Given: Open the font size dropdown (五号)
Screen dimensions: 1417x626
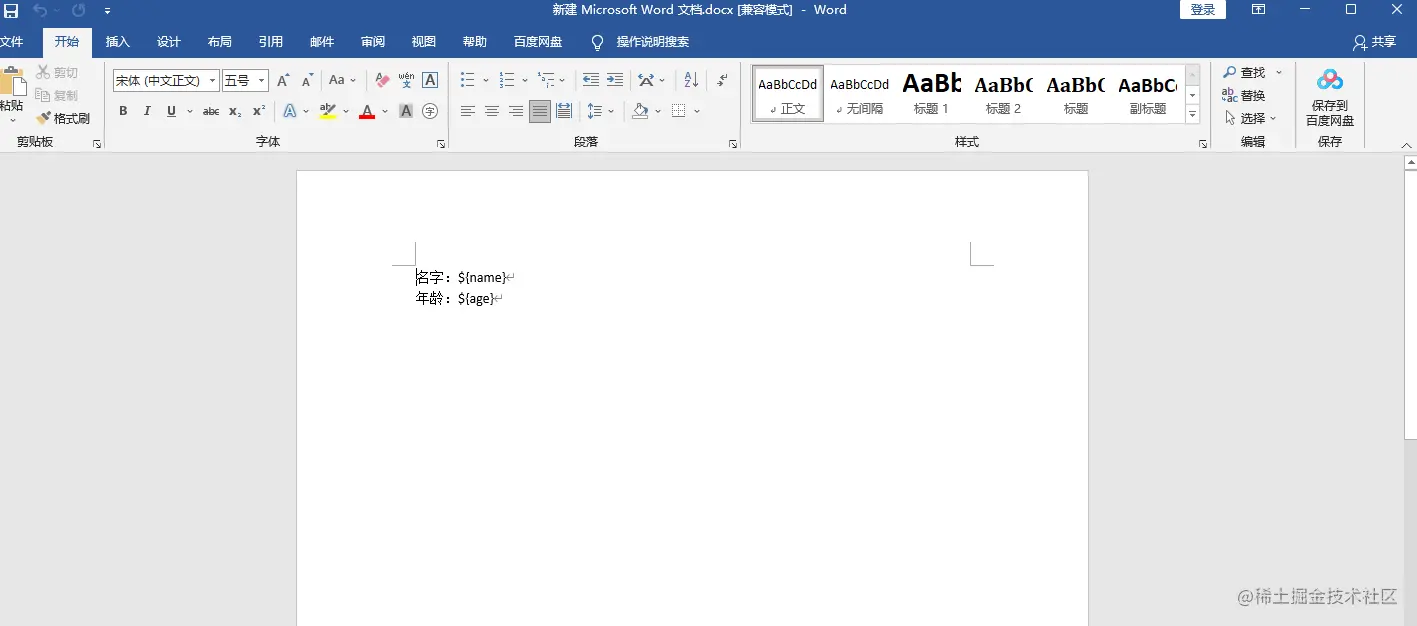Looking at the screenshot, I should [x=262, y=81].
